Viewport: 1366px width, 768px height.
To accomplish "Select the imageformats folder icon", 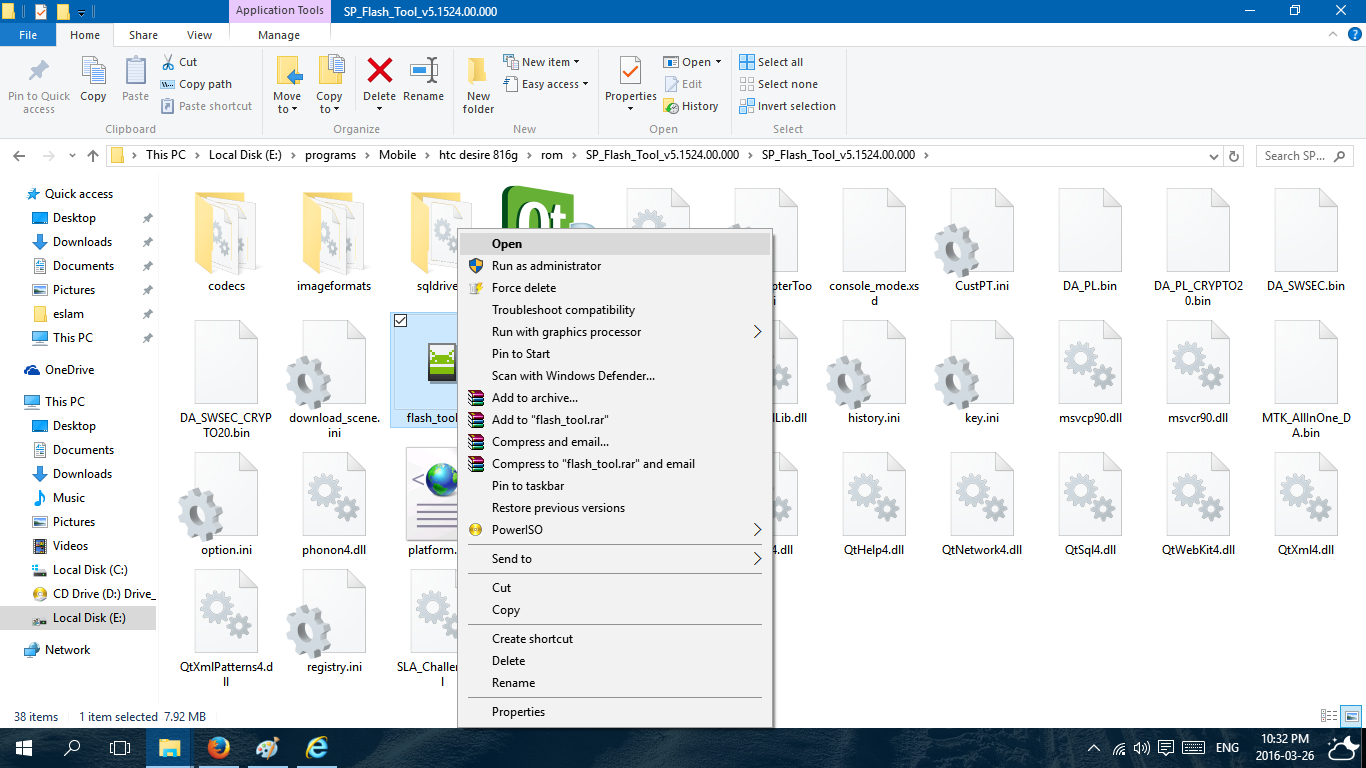I will click(334, 232).
